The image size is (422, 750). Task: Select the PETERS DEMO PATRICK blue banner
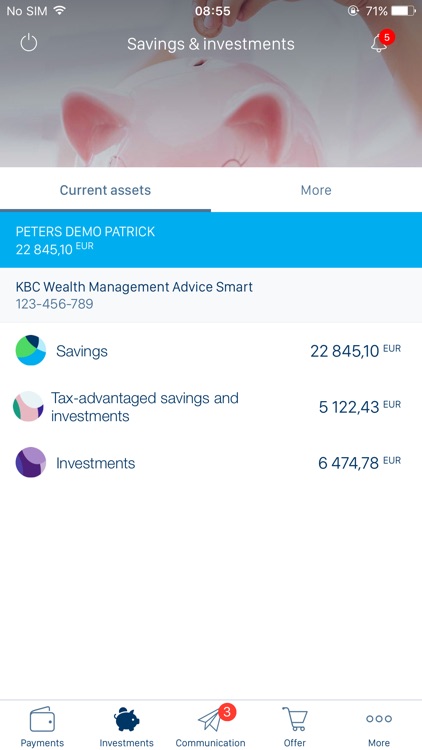pos(211,240)
